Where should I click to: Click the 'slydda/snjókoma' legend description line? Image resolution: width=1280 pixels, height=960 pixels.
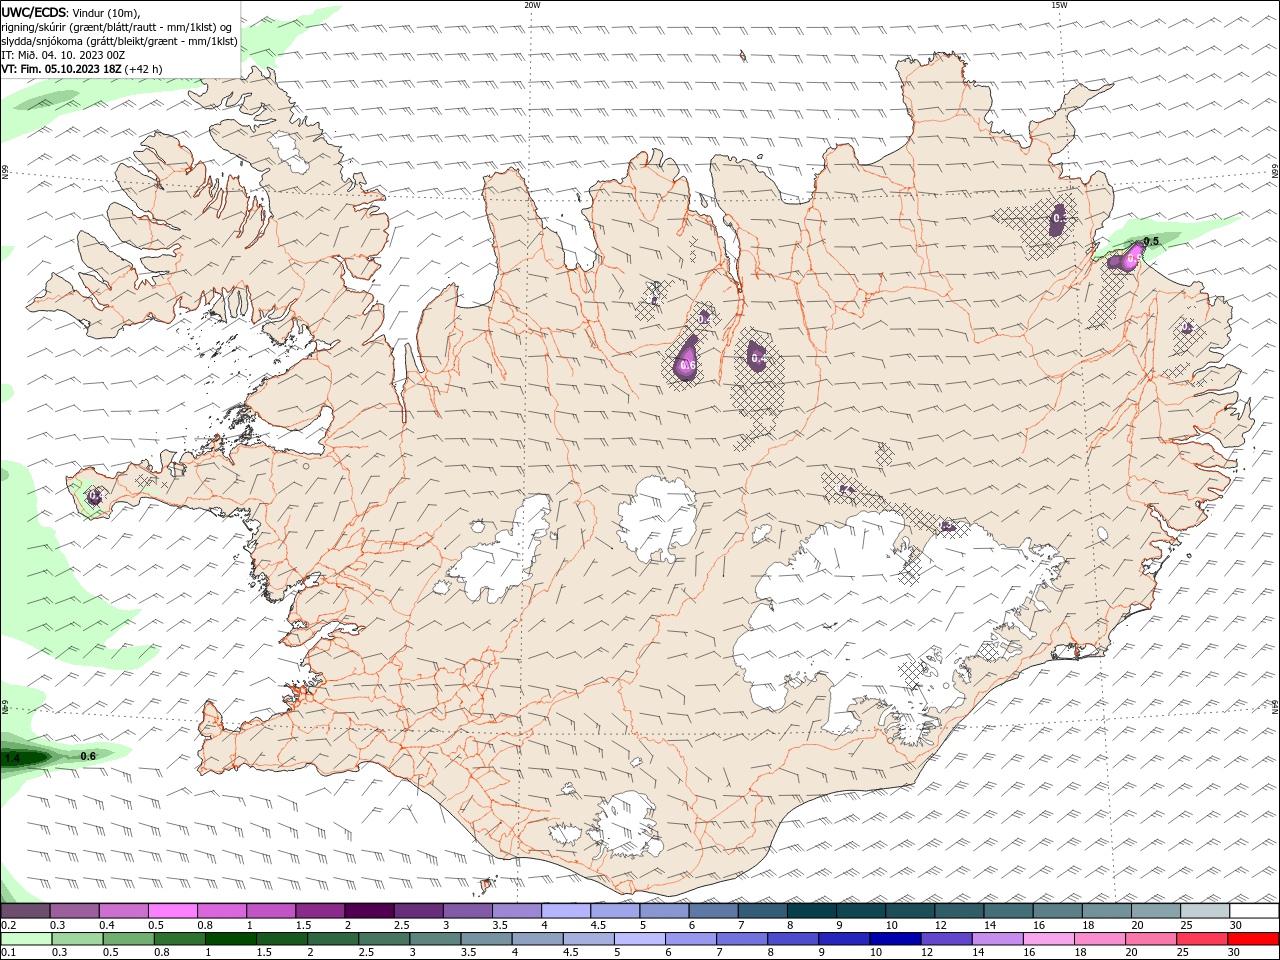click(120, 41)
